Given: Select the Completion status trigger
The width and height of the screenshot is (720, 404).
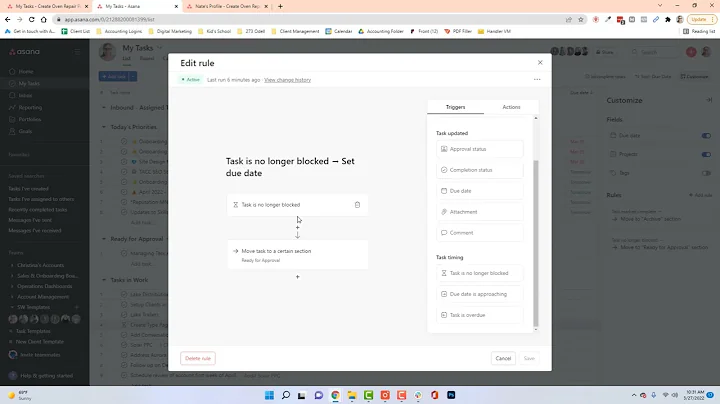Looking at the screenshot, I should [x=479, y=170].
